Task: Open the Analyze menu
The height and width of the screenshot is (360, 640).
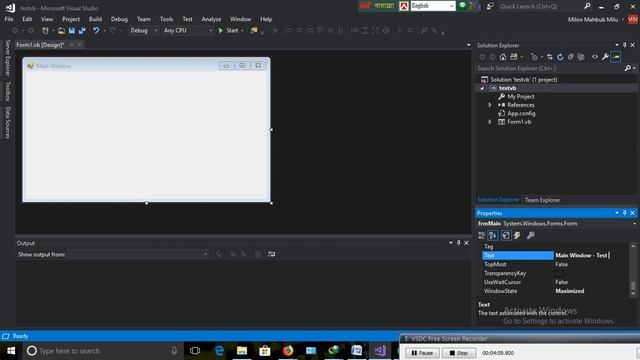Action: click(x=211, y=19)
